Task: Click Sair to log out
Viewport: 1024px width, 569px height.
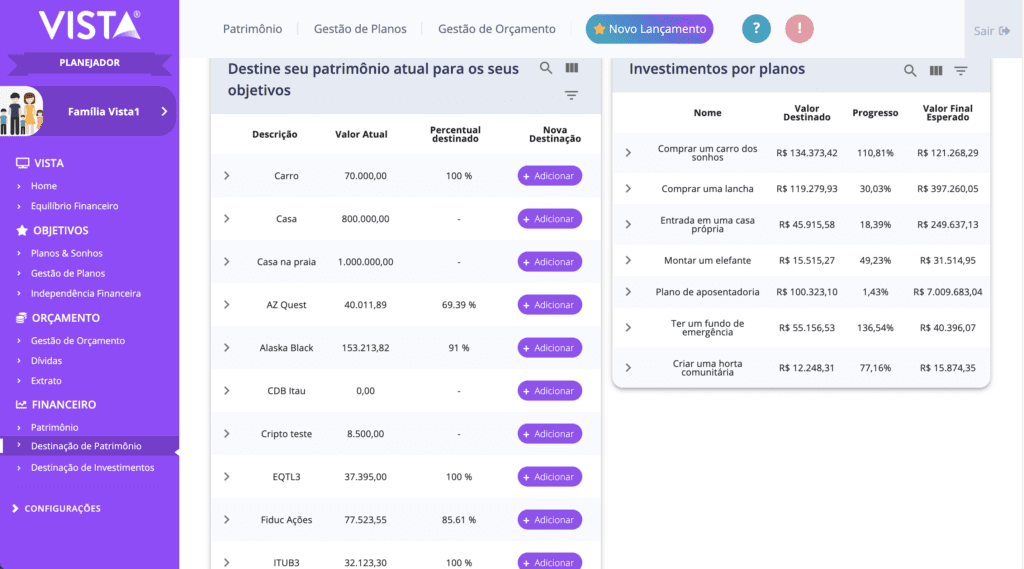Action: [992, 31]
